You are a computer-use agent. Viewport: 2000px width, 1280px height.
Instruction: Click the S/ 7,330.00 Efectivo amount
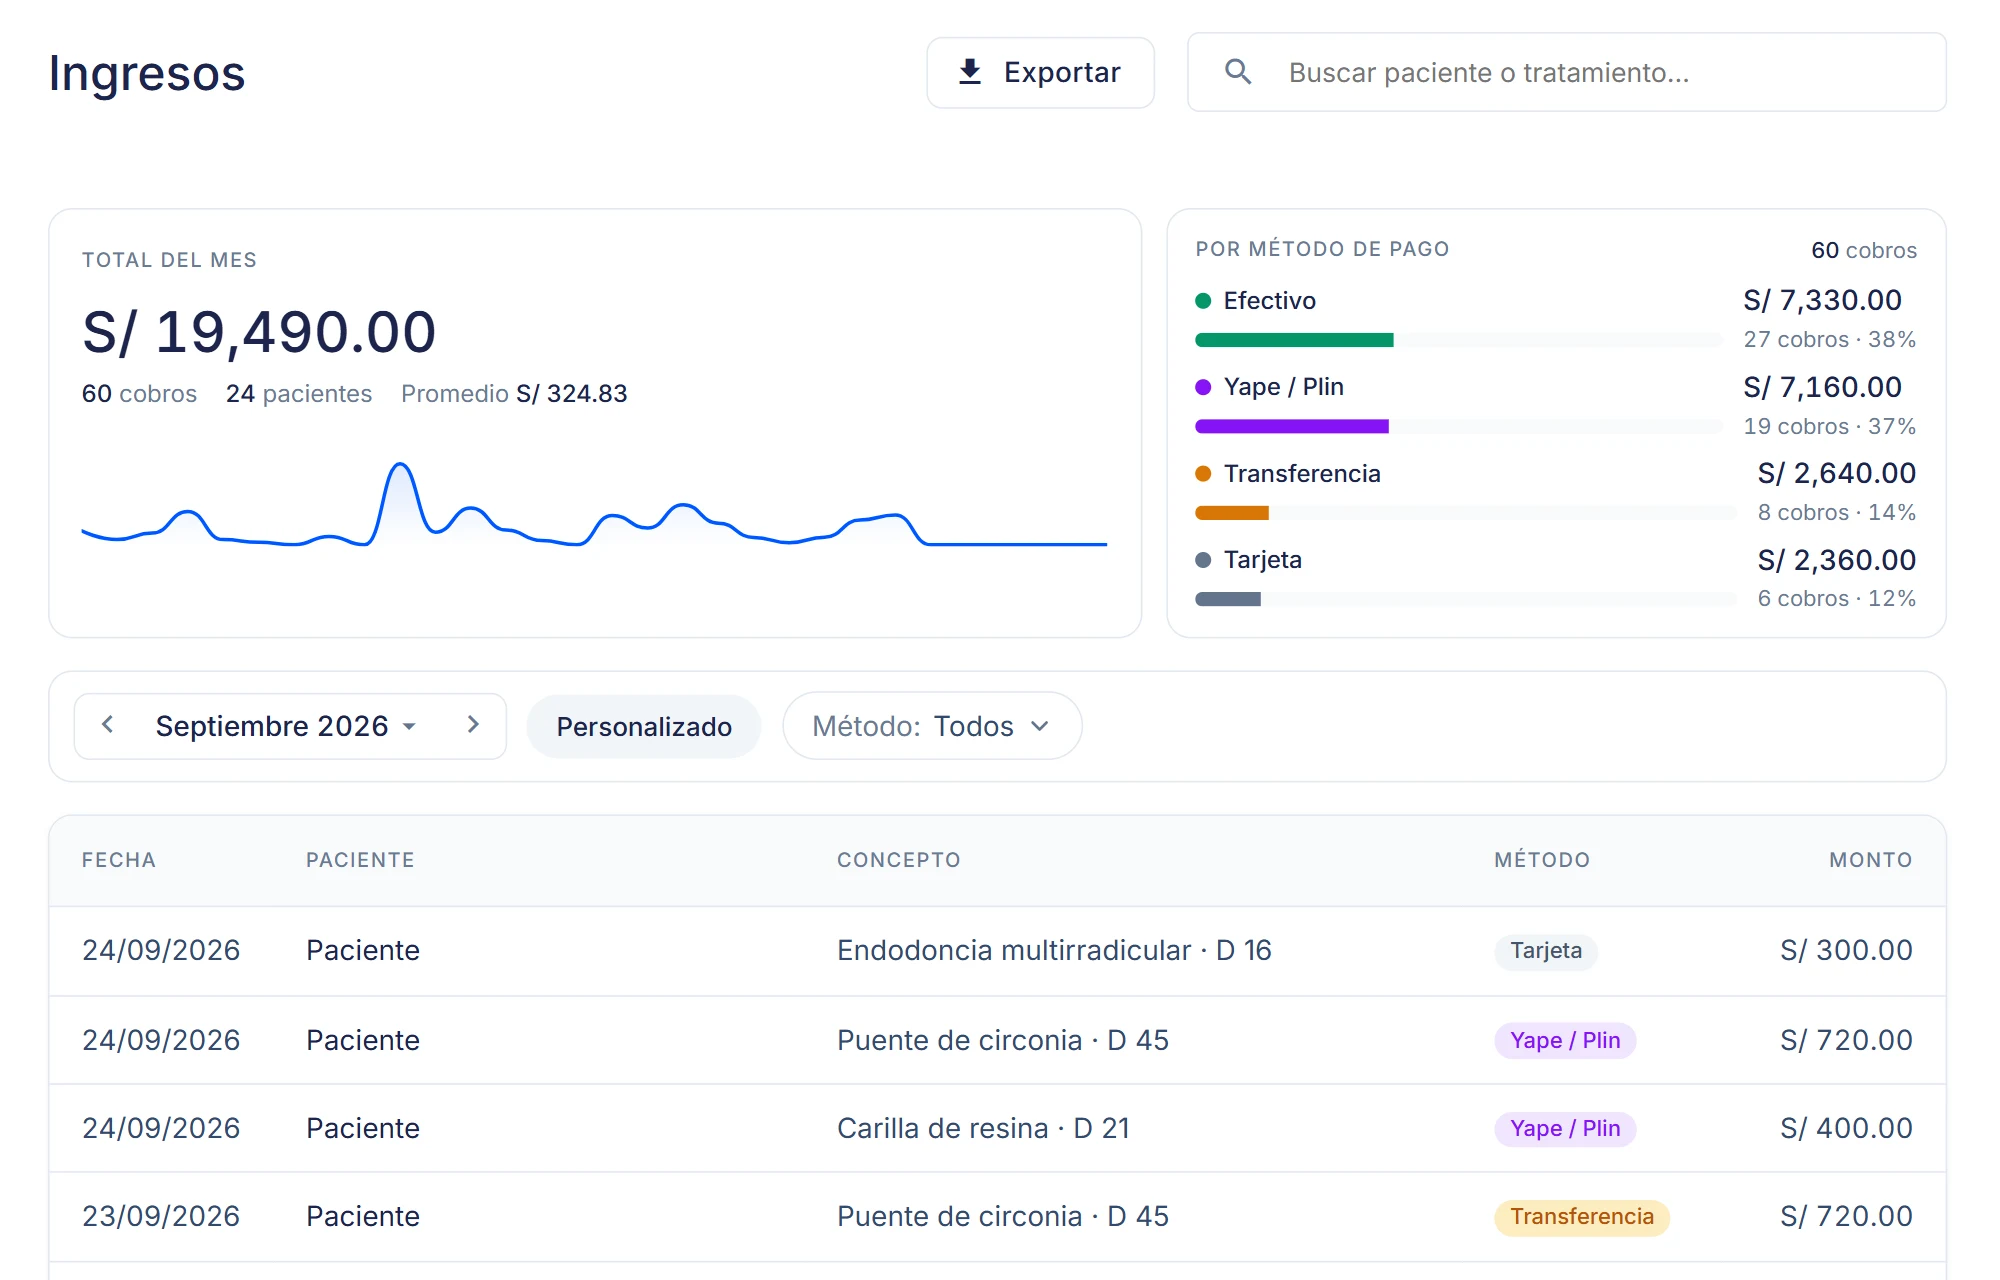point(1823,300)
